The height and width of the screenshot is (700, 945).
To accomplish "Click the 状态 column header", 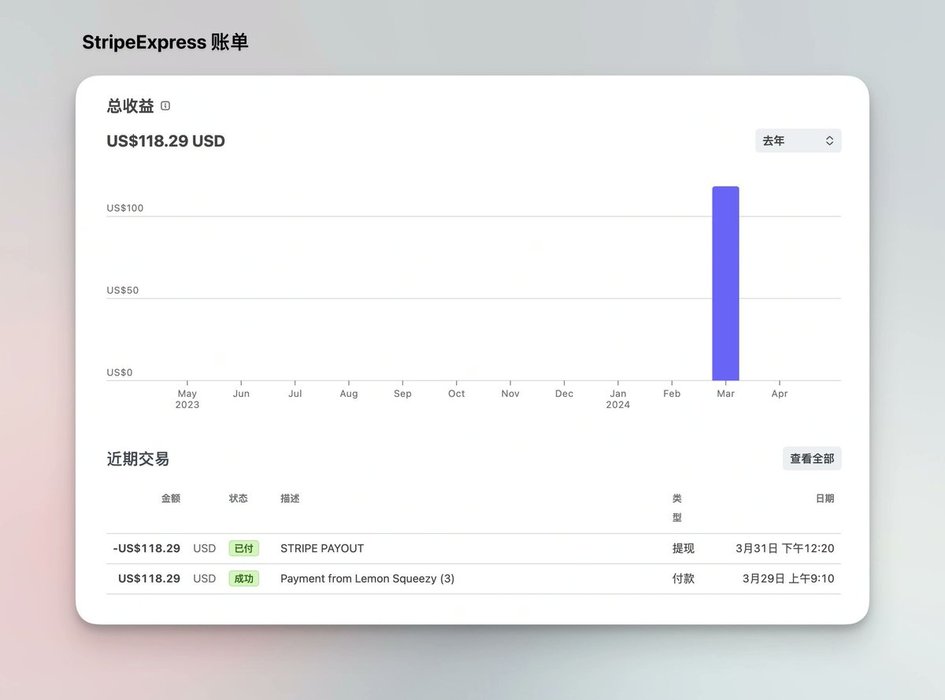I will (x=238, y=498).
